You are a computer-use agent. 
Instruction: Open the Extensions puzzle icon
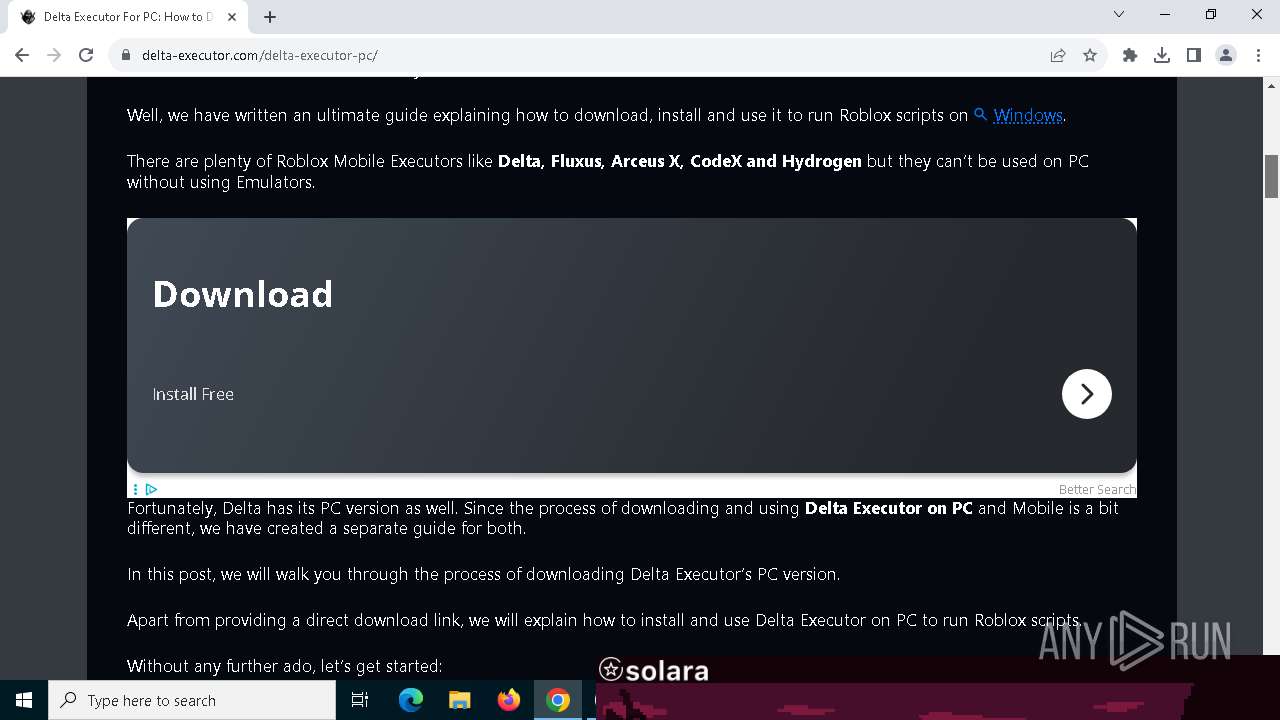click(1130, 55)
